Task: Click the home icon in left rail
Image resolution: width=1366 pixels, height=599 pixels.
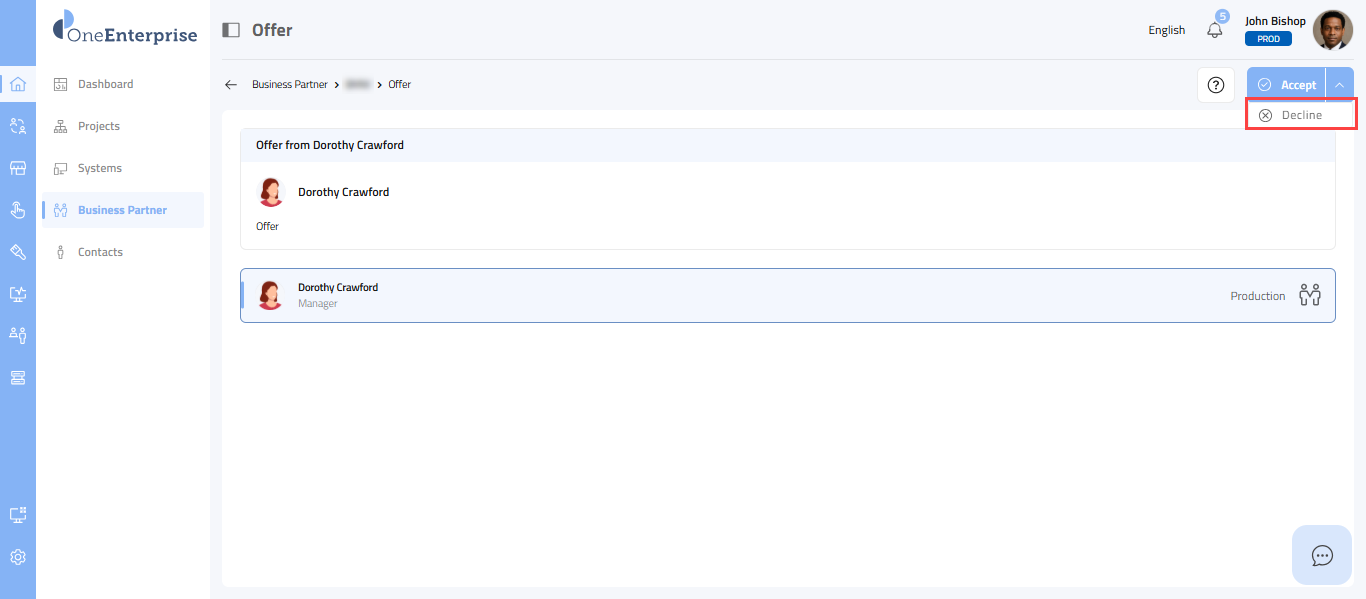Action: tap(17, 84)
